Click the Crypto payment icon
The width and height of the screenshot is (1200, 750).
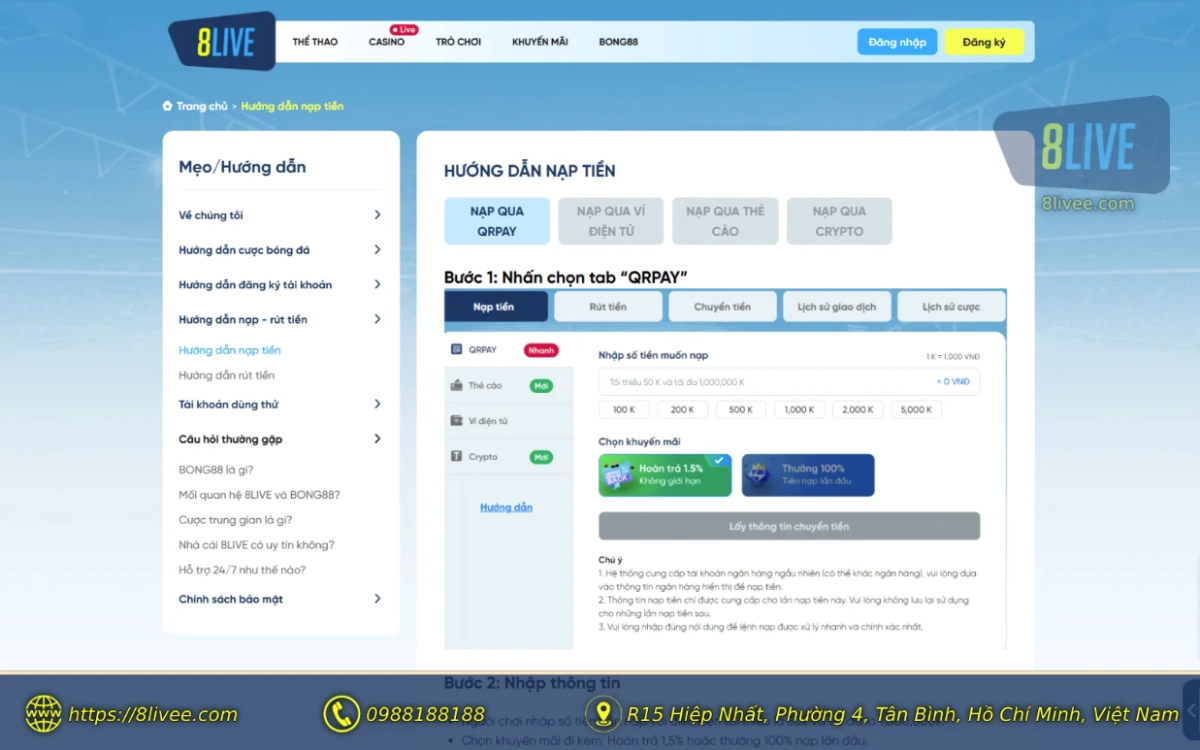pos(455,457)
